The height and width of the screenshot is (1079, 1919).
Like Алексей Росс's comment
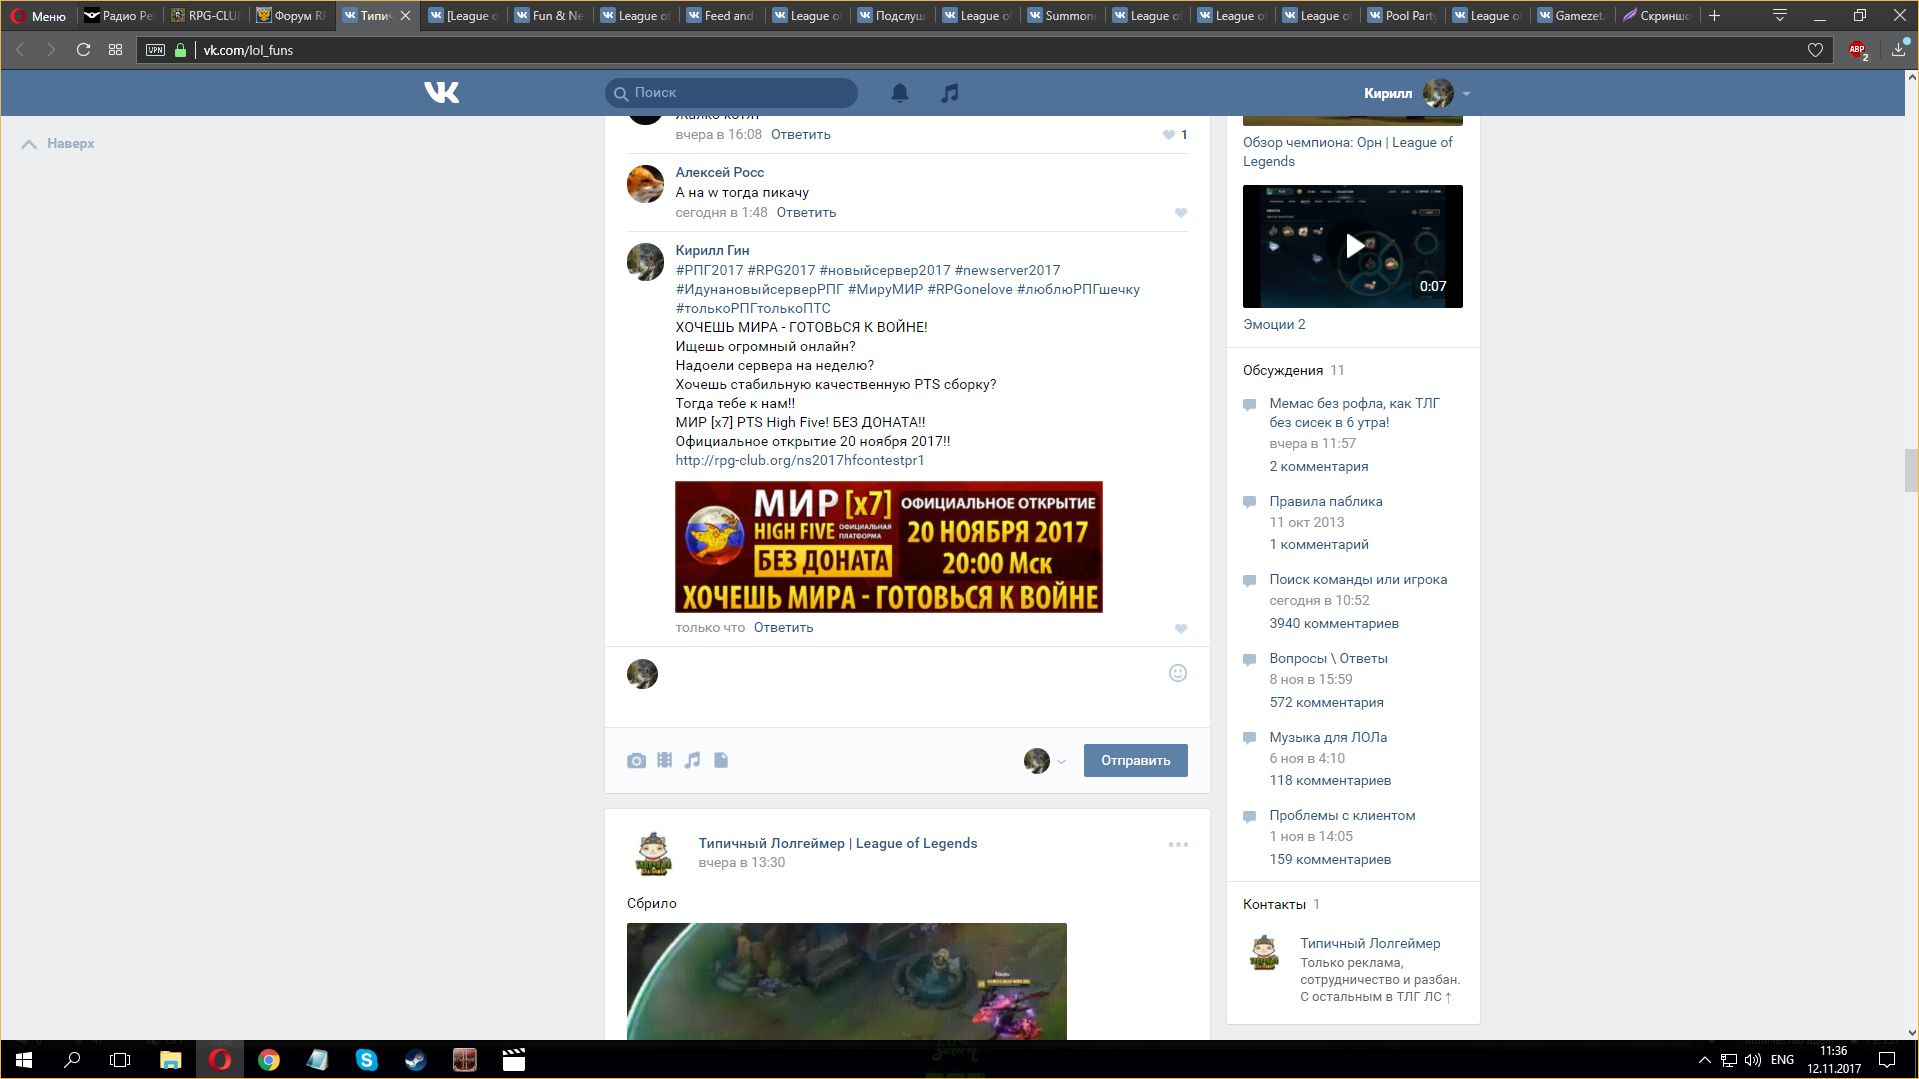point(1181,213)
